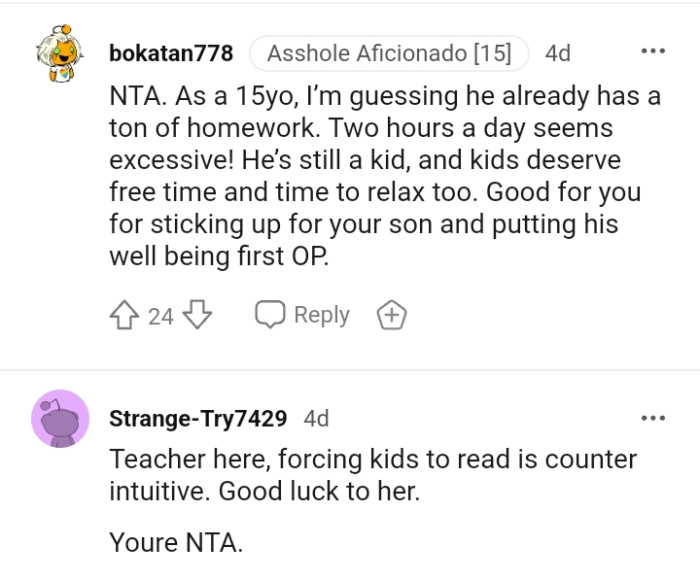Click the vote count number 24
Viewport: 700px width, 580px height.
[x=161, y=317]
